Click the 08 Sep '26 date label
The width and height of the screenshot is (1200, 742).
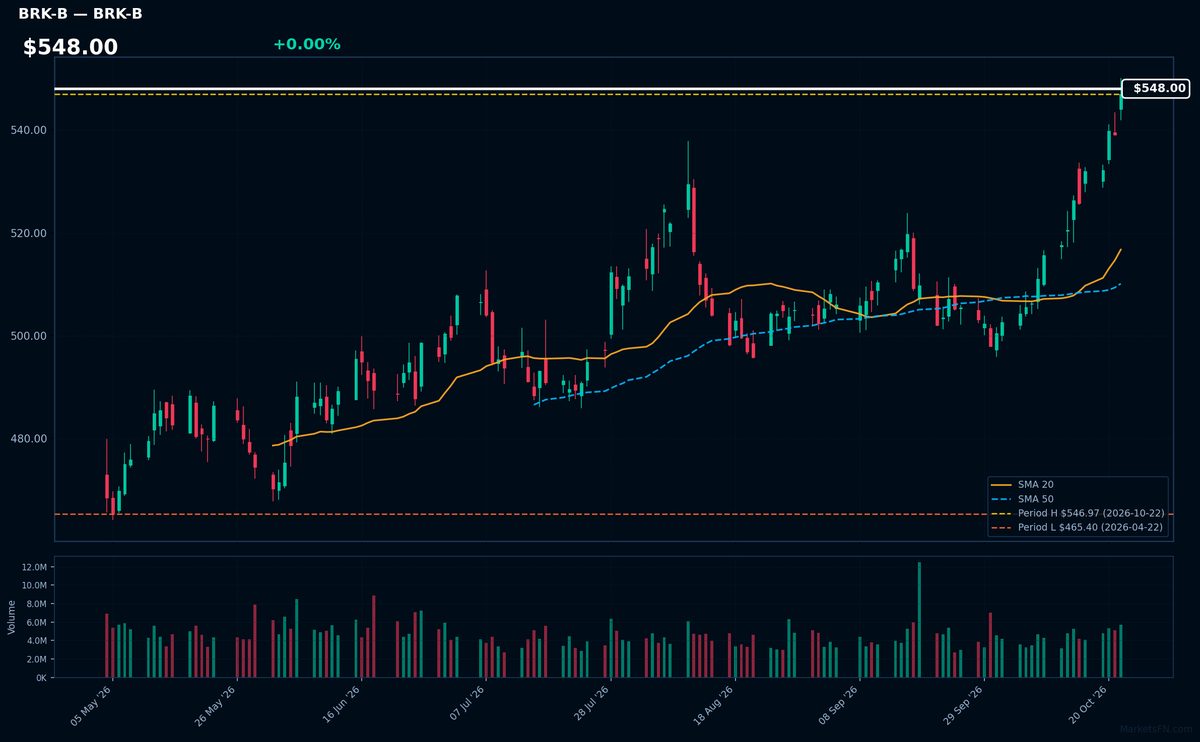pos(838,707)
